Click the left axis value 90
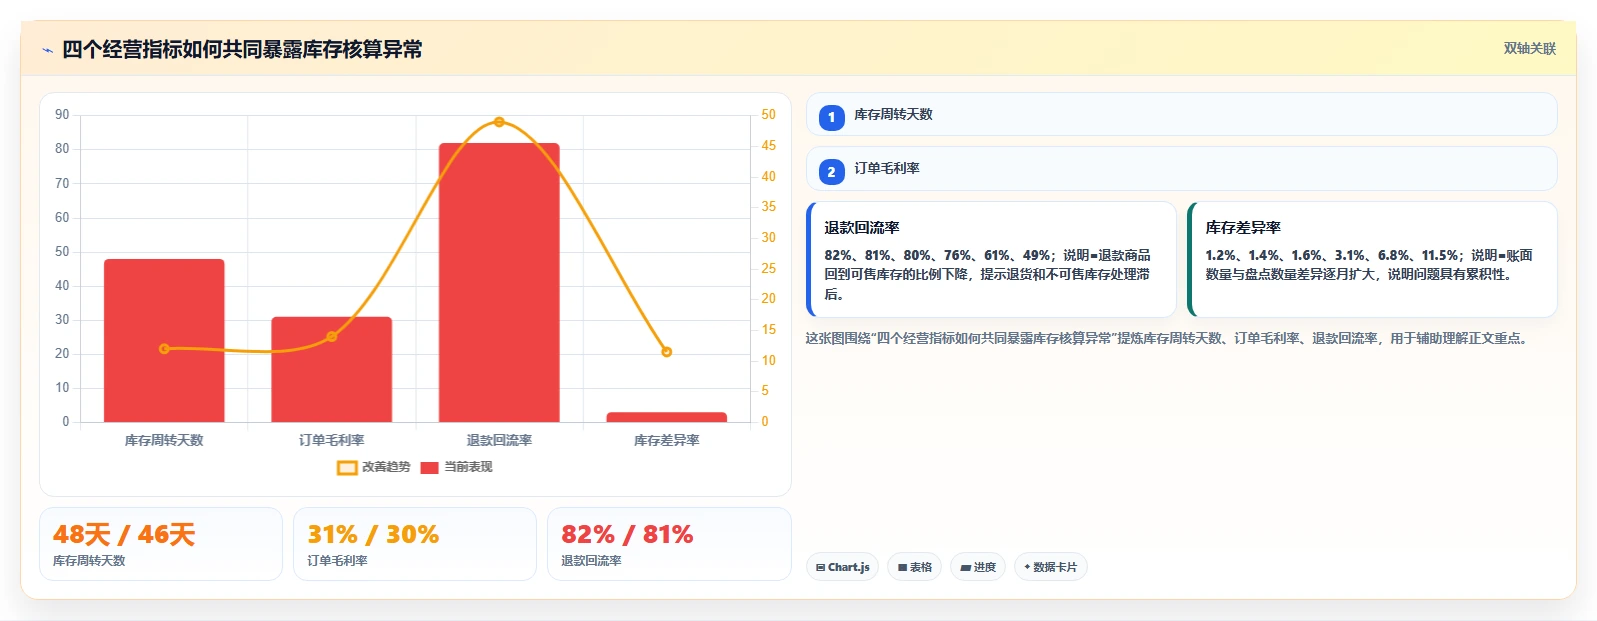 tap(62, 115)
